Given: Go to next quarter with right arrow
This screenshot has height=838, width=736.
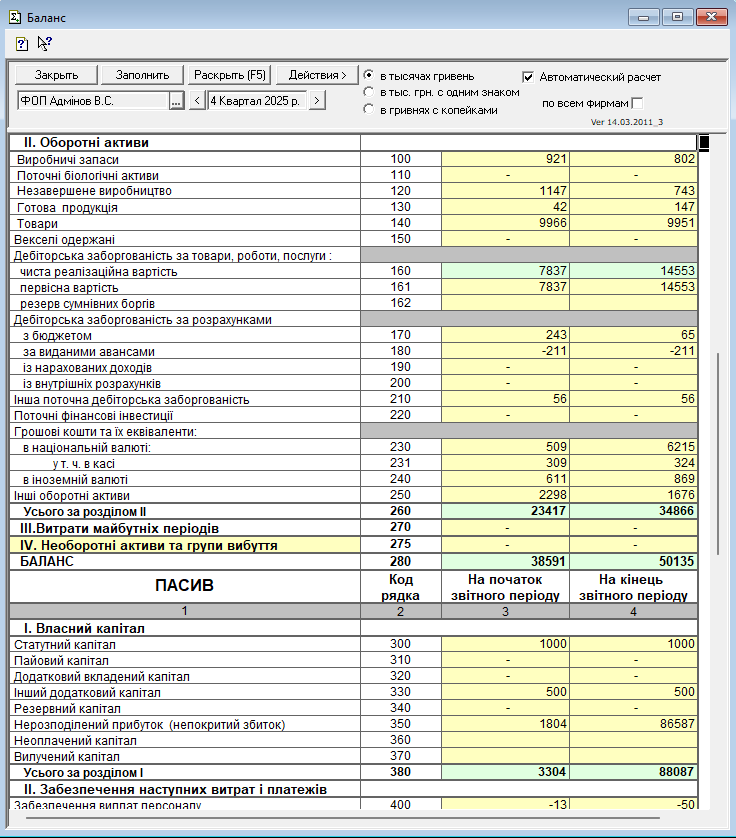Looking at the screenshot, I should pos(317,100).
